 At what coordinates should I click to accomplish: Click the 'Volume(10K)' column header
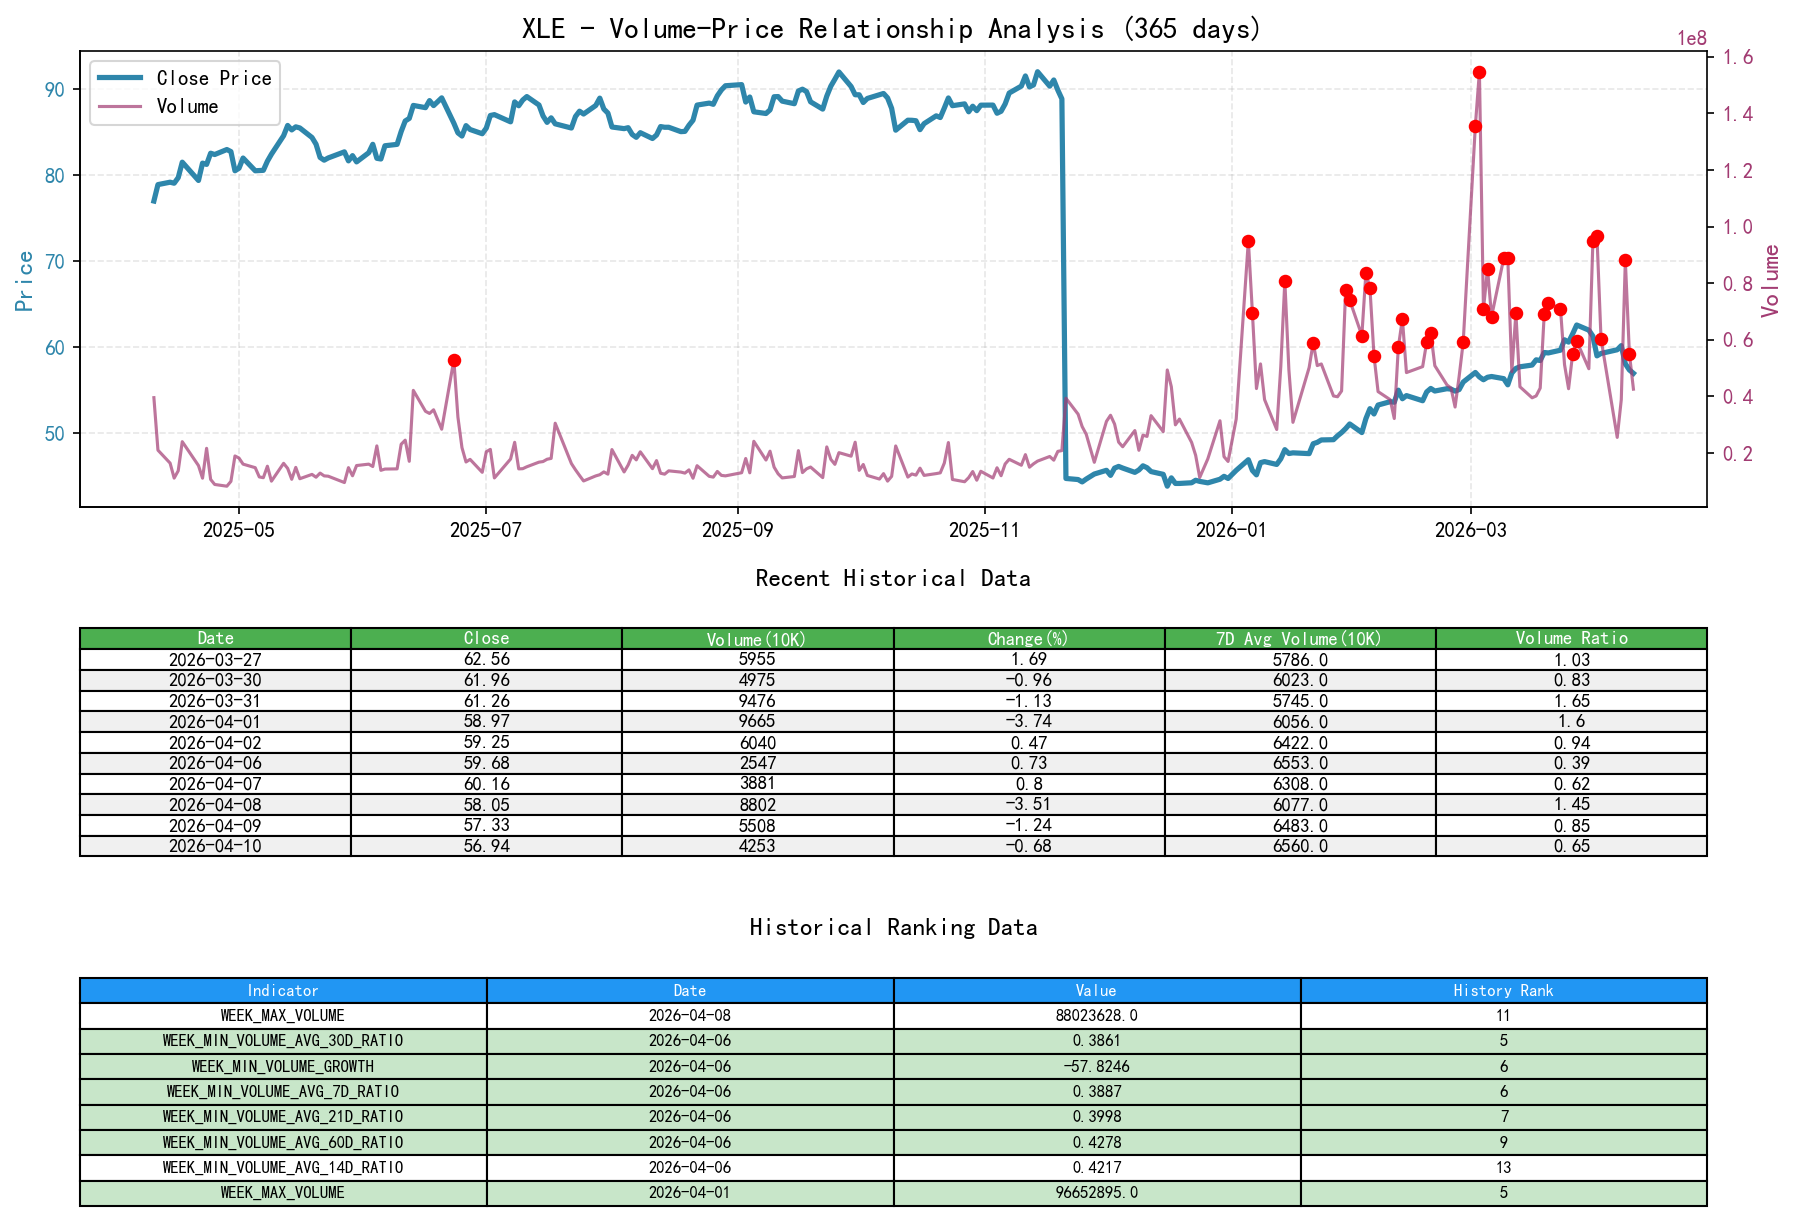coord(757,639)
